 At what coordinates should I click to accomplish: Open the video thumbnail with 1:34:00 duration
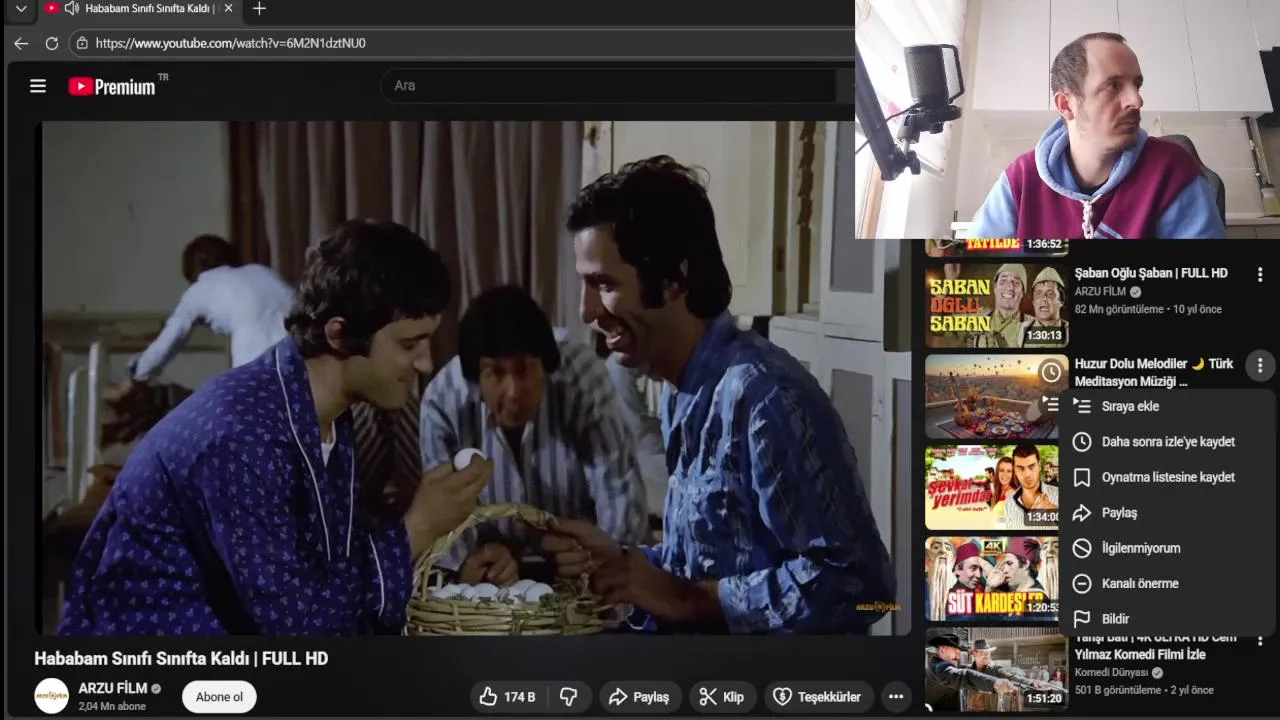click(990, 487)
